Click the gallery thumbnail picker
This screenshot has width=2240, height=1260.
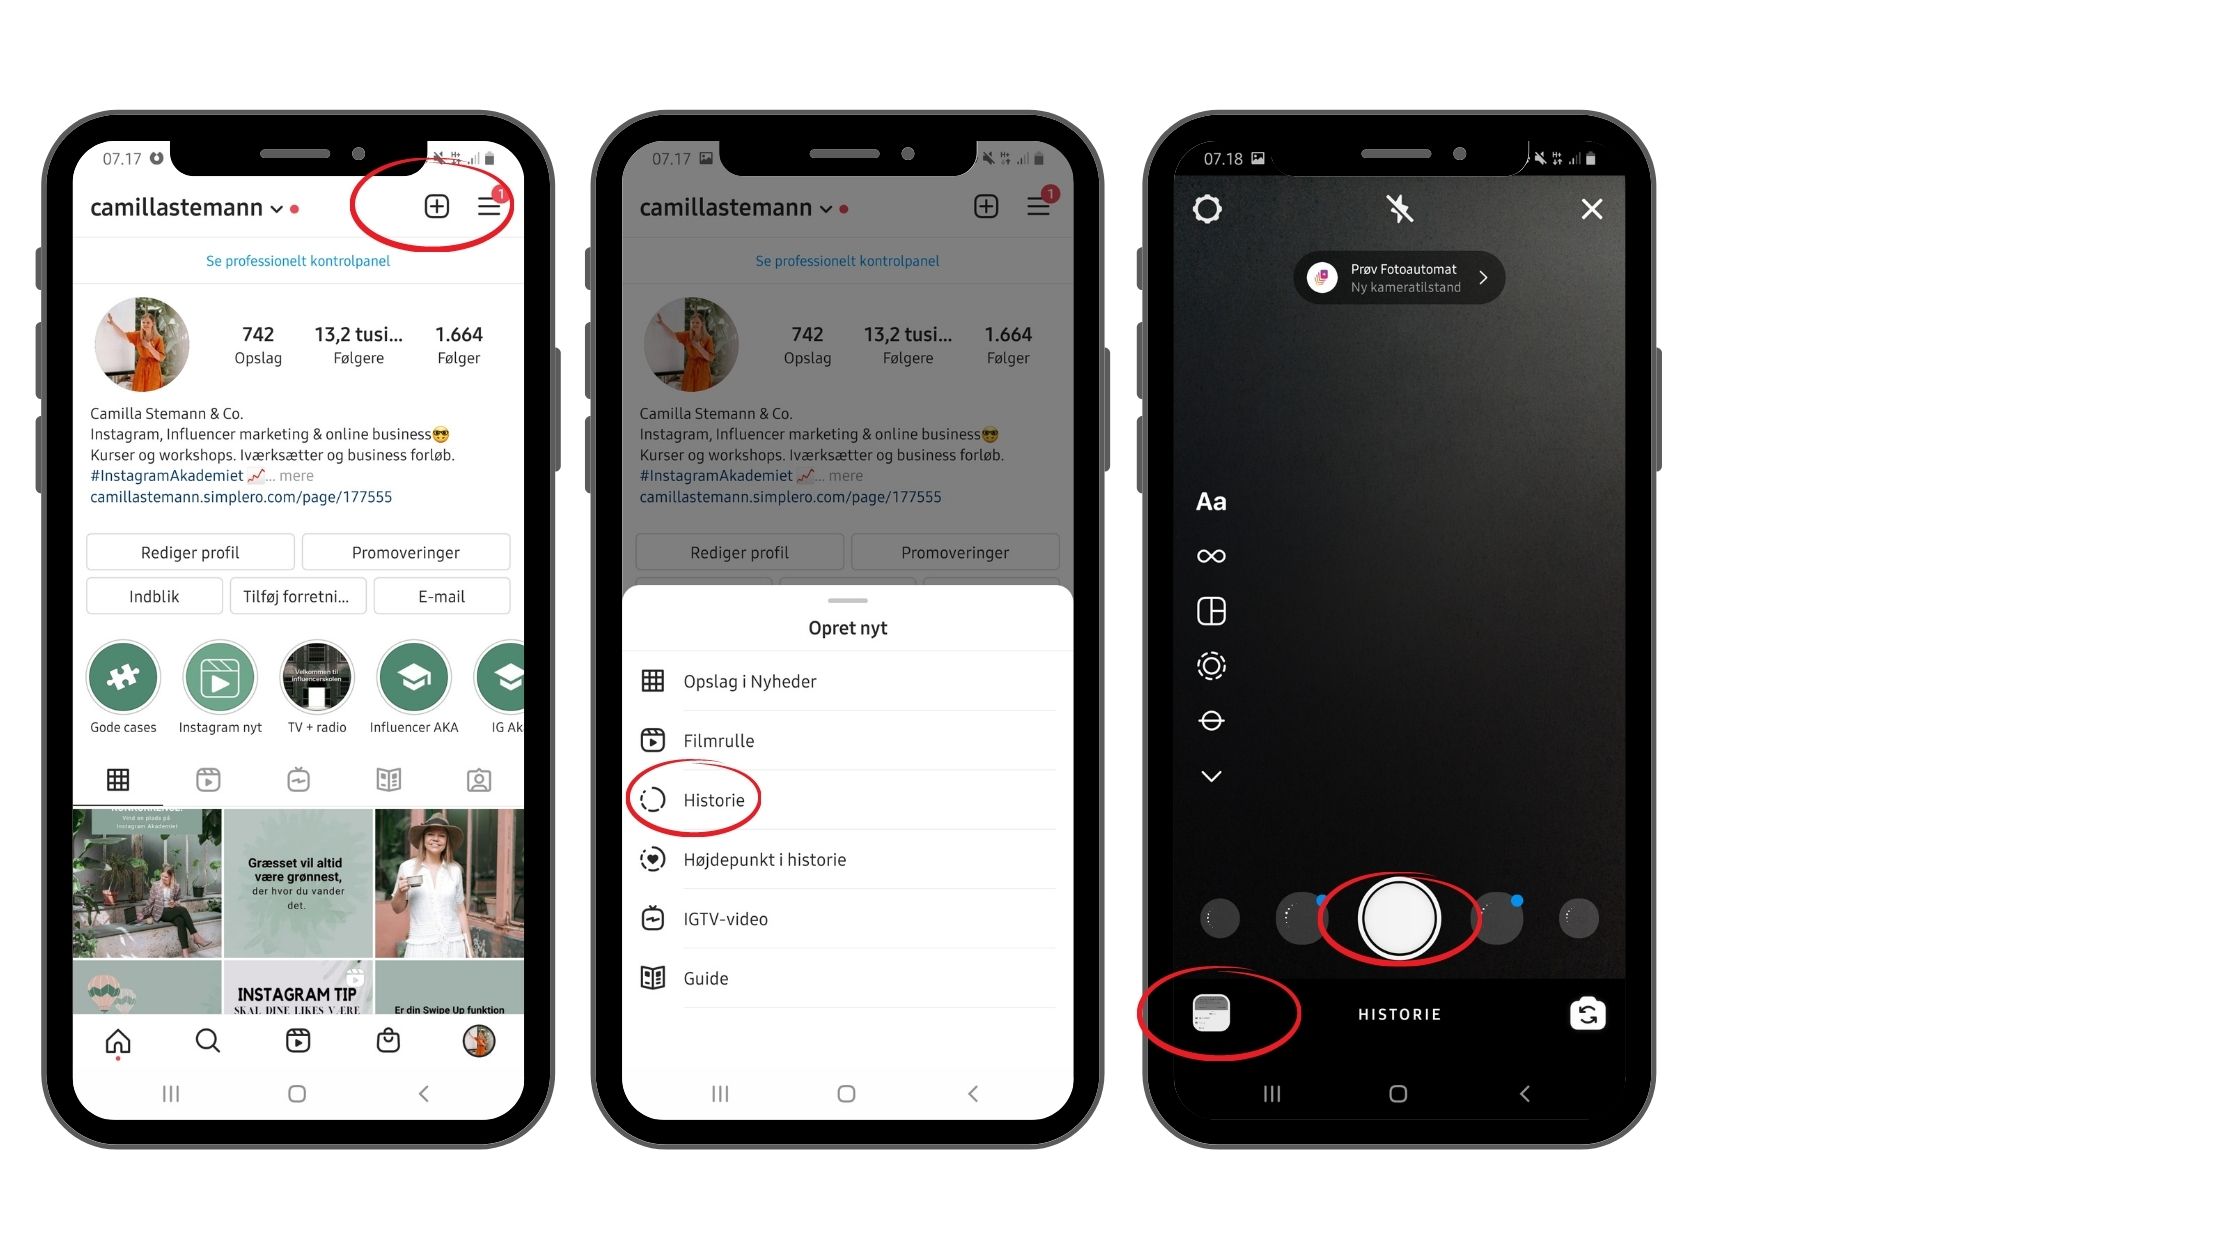tap(1214, 1014)
